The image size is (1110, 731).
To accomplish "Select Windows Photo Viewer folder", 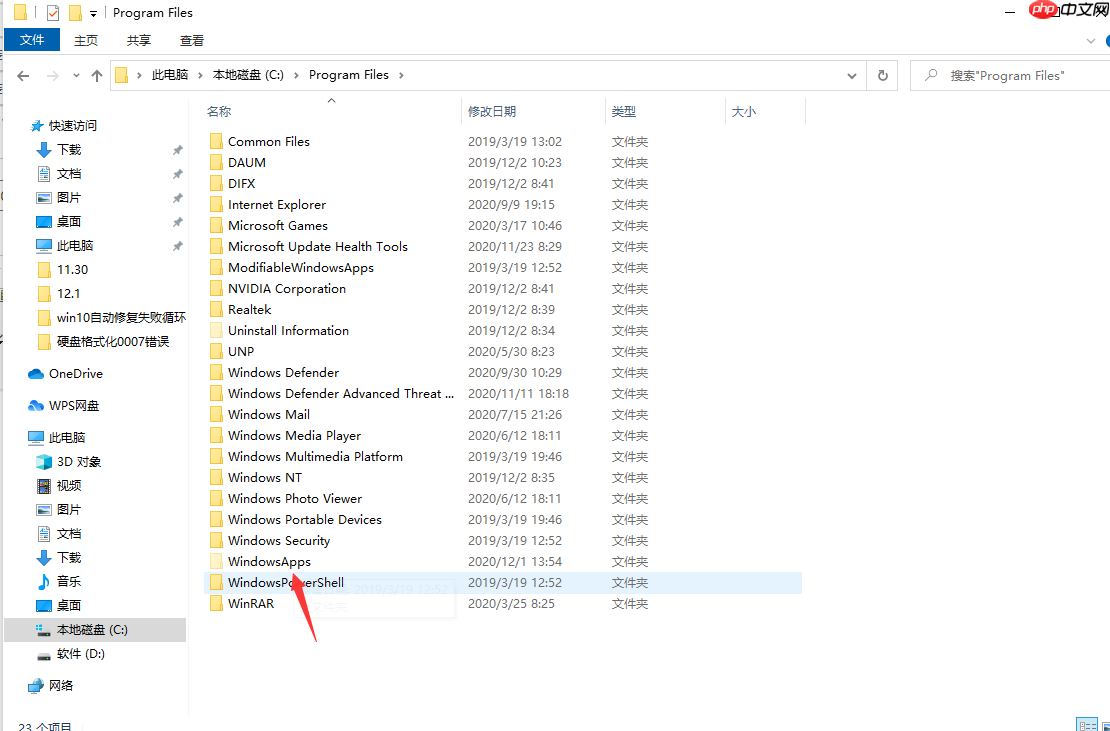I will coord(295,499).
